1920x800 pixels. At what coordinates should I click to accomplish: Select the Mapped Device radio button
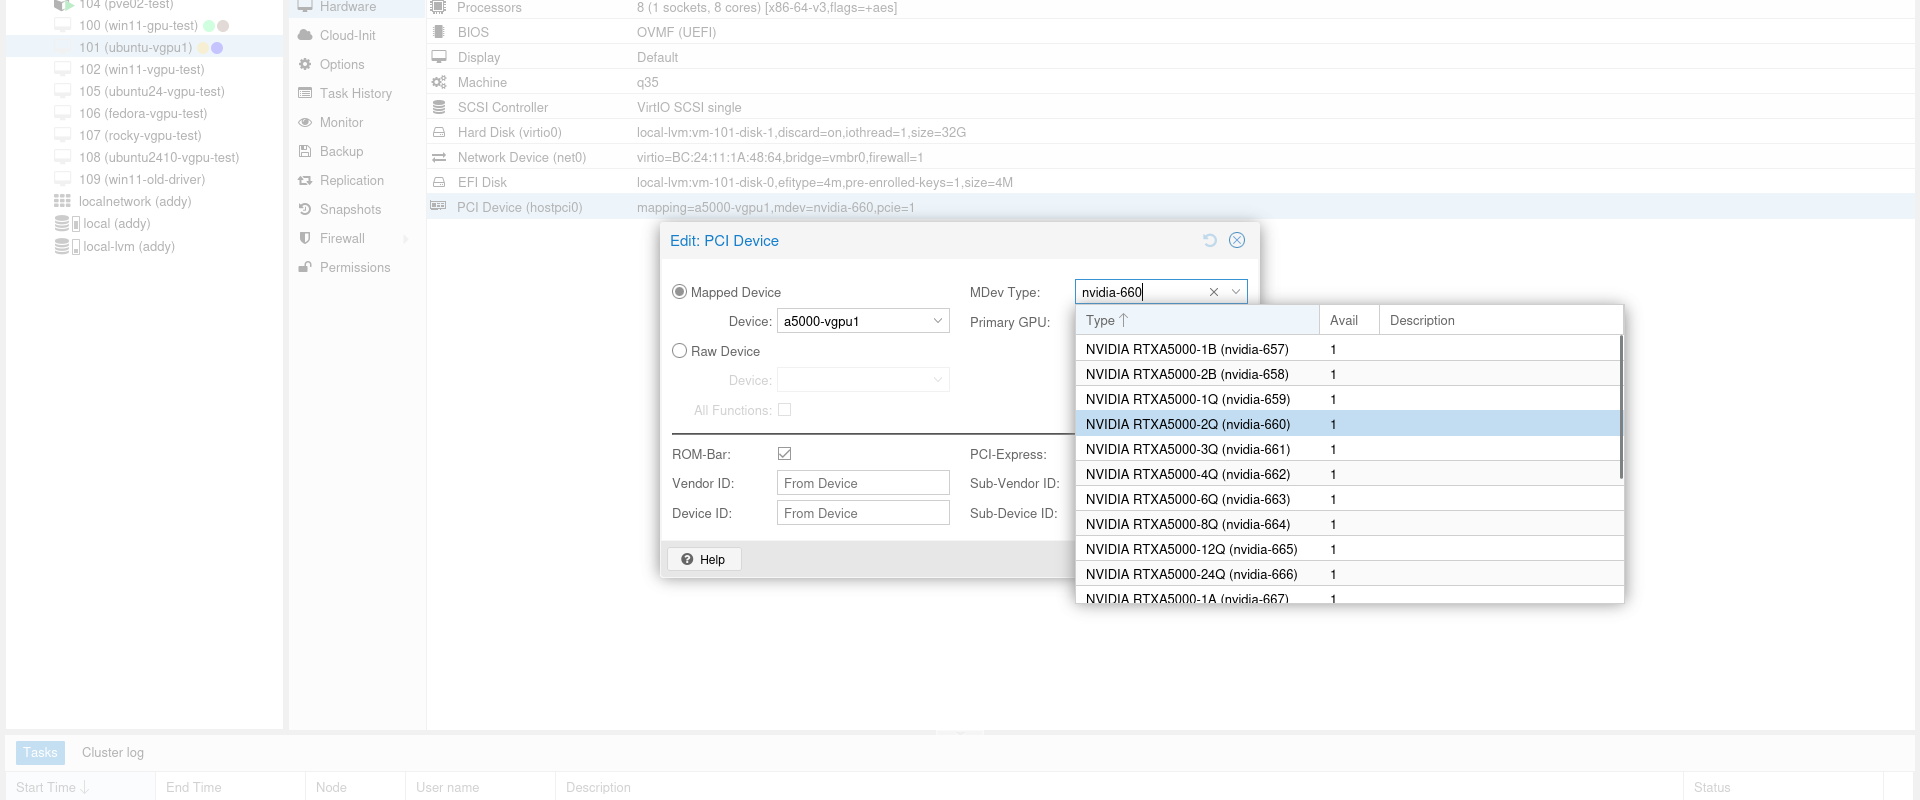point(680,292)
